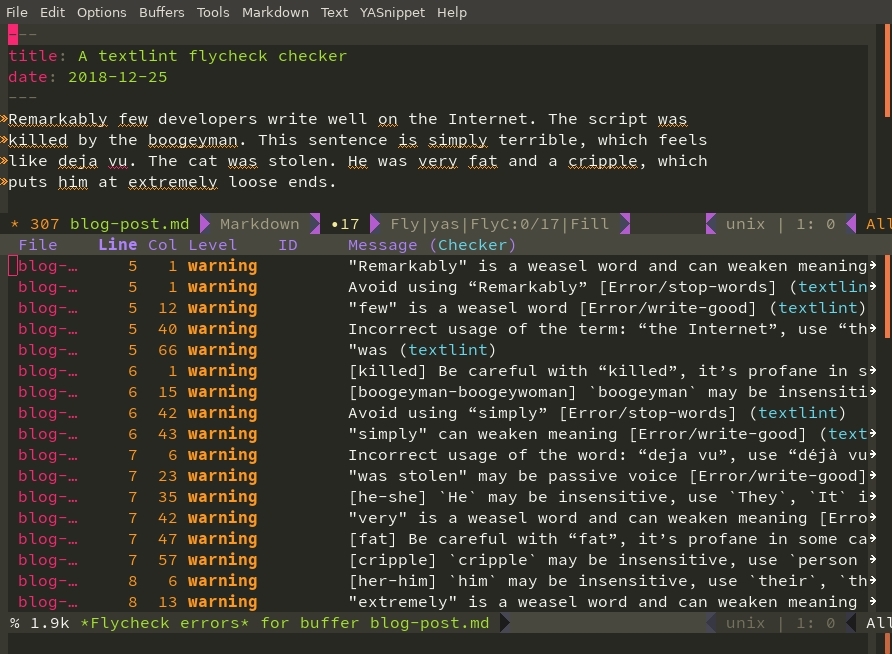The image size is (892, 654).
Task: Click the 1.9k buffer size in bottom mode line
Action: point(49,623)
